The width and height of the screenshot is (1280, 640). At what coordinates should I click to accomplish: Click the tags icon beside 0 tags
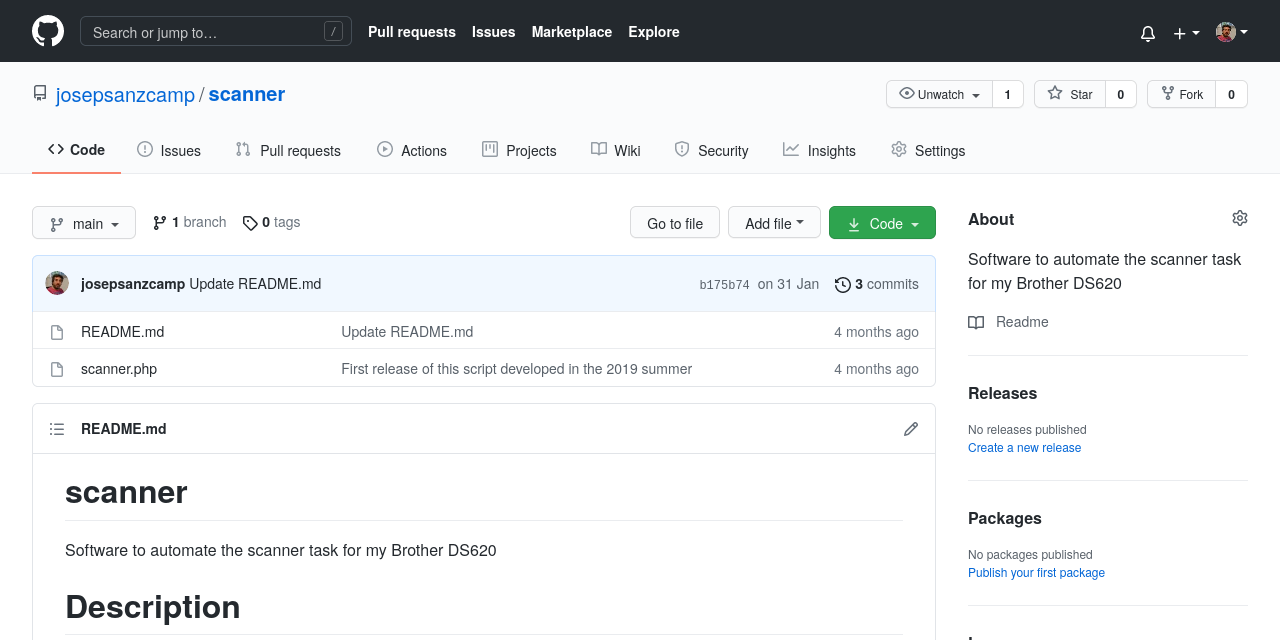(x=250, y=222)
